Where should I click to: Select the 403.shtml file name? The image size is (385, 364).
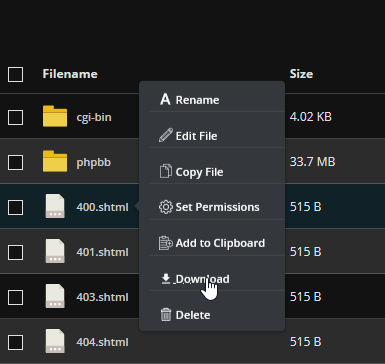(102, 297)
